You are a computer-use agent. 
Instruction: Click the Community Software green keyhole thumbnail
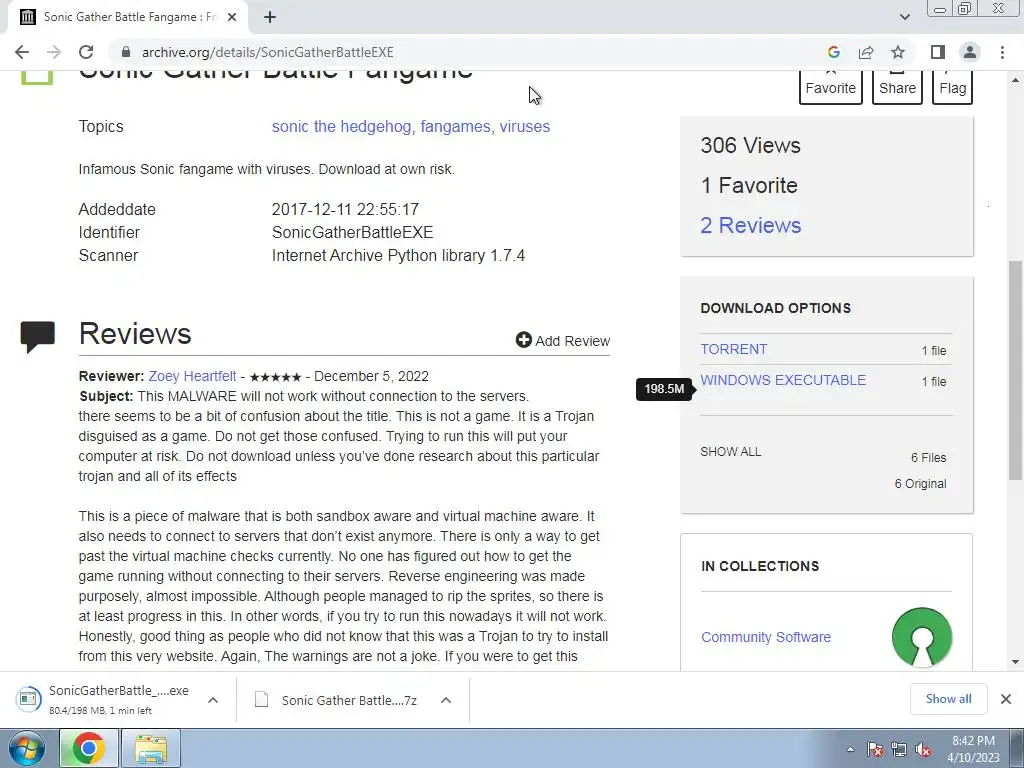[x=921, y=637]
